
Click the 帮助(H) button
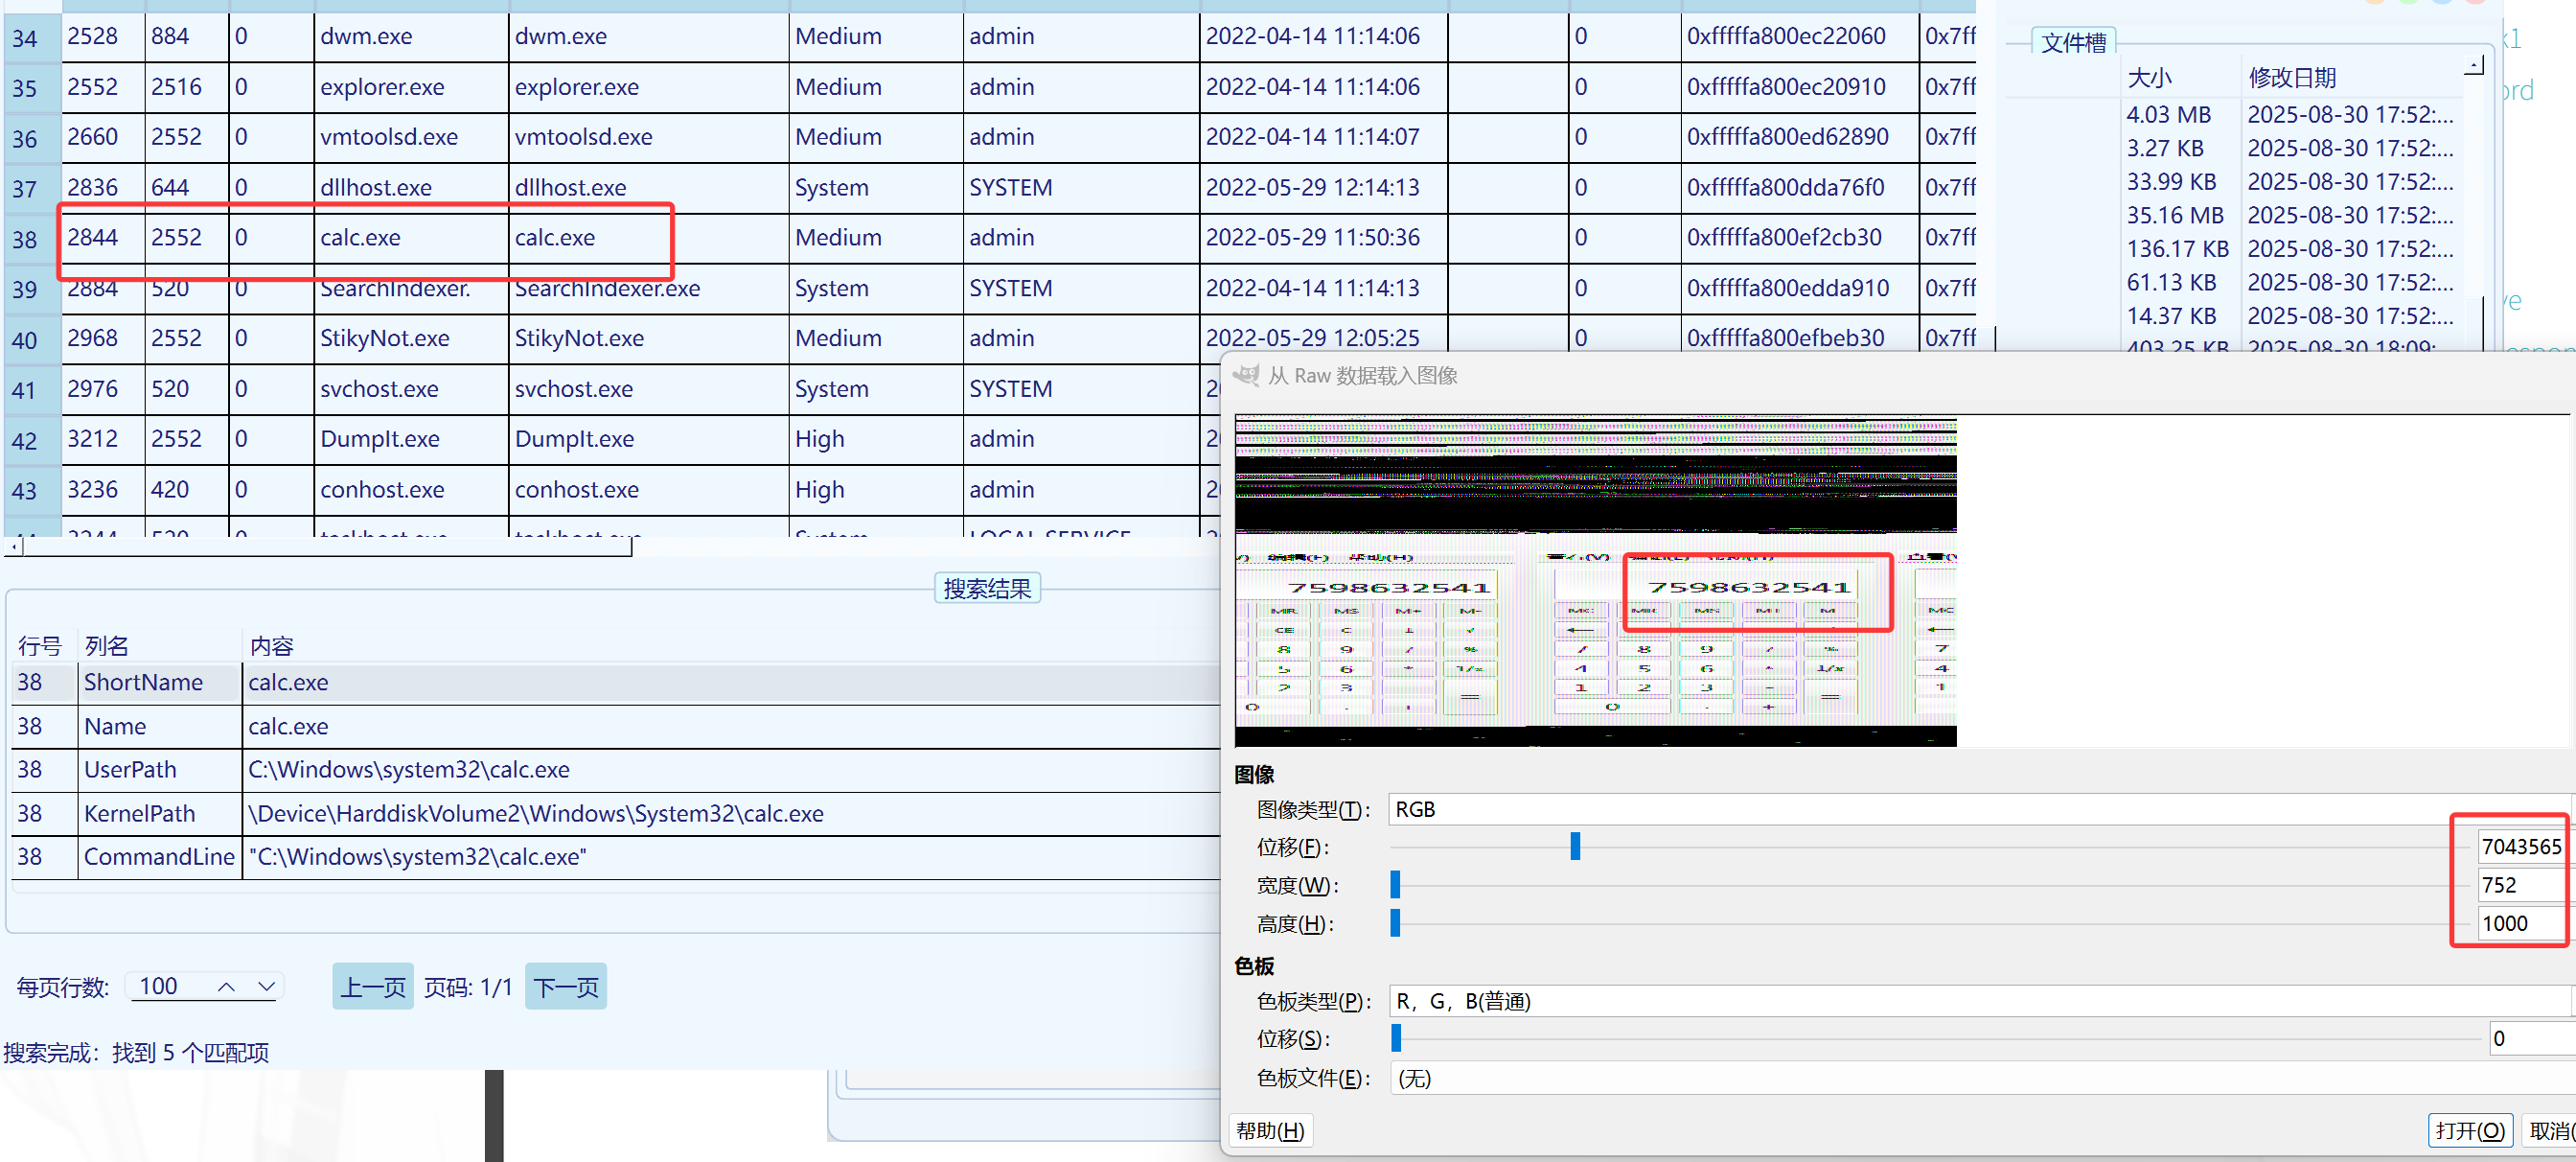coord(1269,1130)
